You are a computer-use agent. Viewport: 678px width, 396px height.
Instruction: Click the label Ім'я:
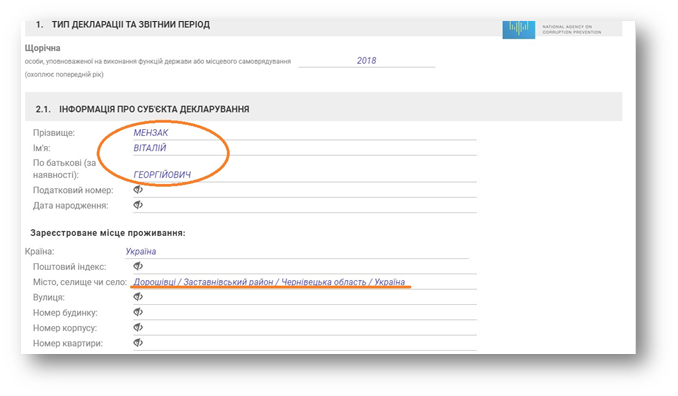click(x=42, y=148)
